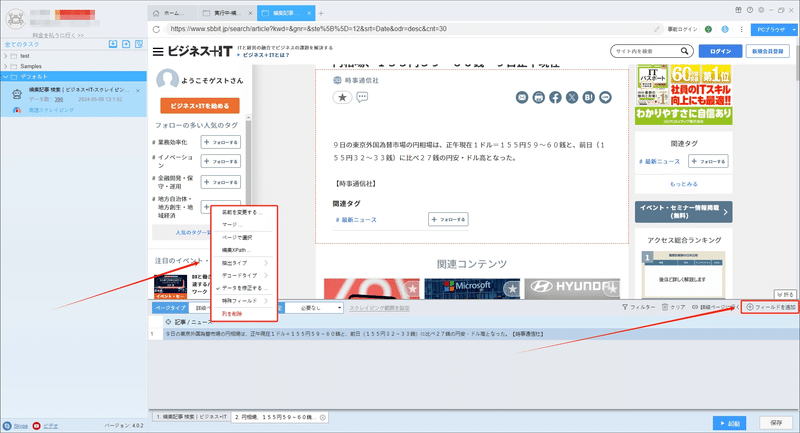Viewport: 800px width, 433px height.
Task: Open the 必要なし dropdown
Action: coord(314,308)
